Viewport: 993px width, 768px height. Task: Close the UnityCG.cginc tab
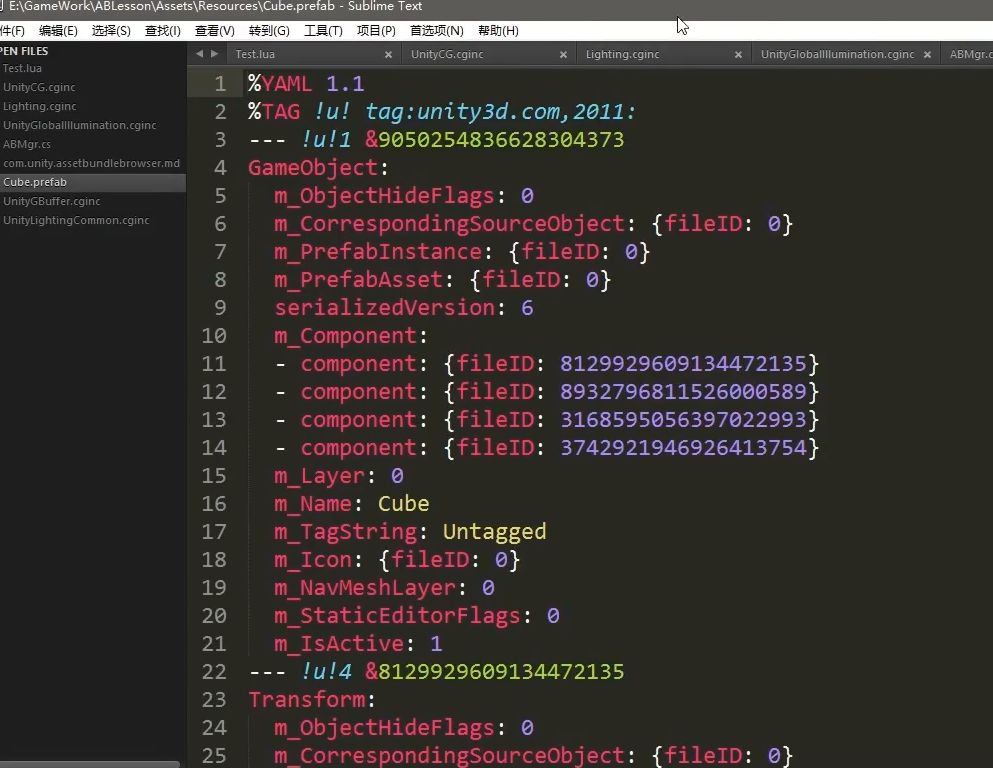tap(563, 55)
